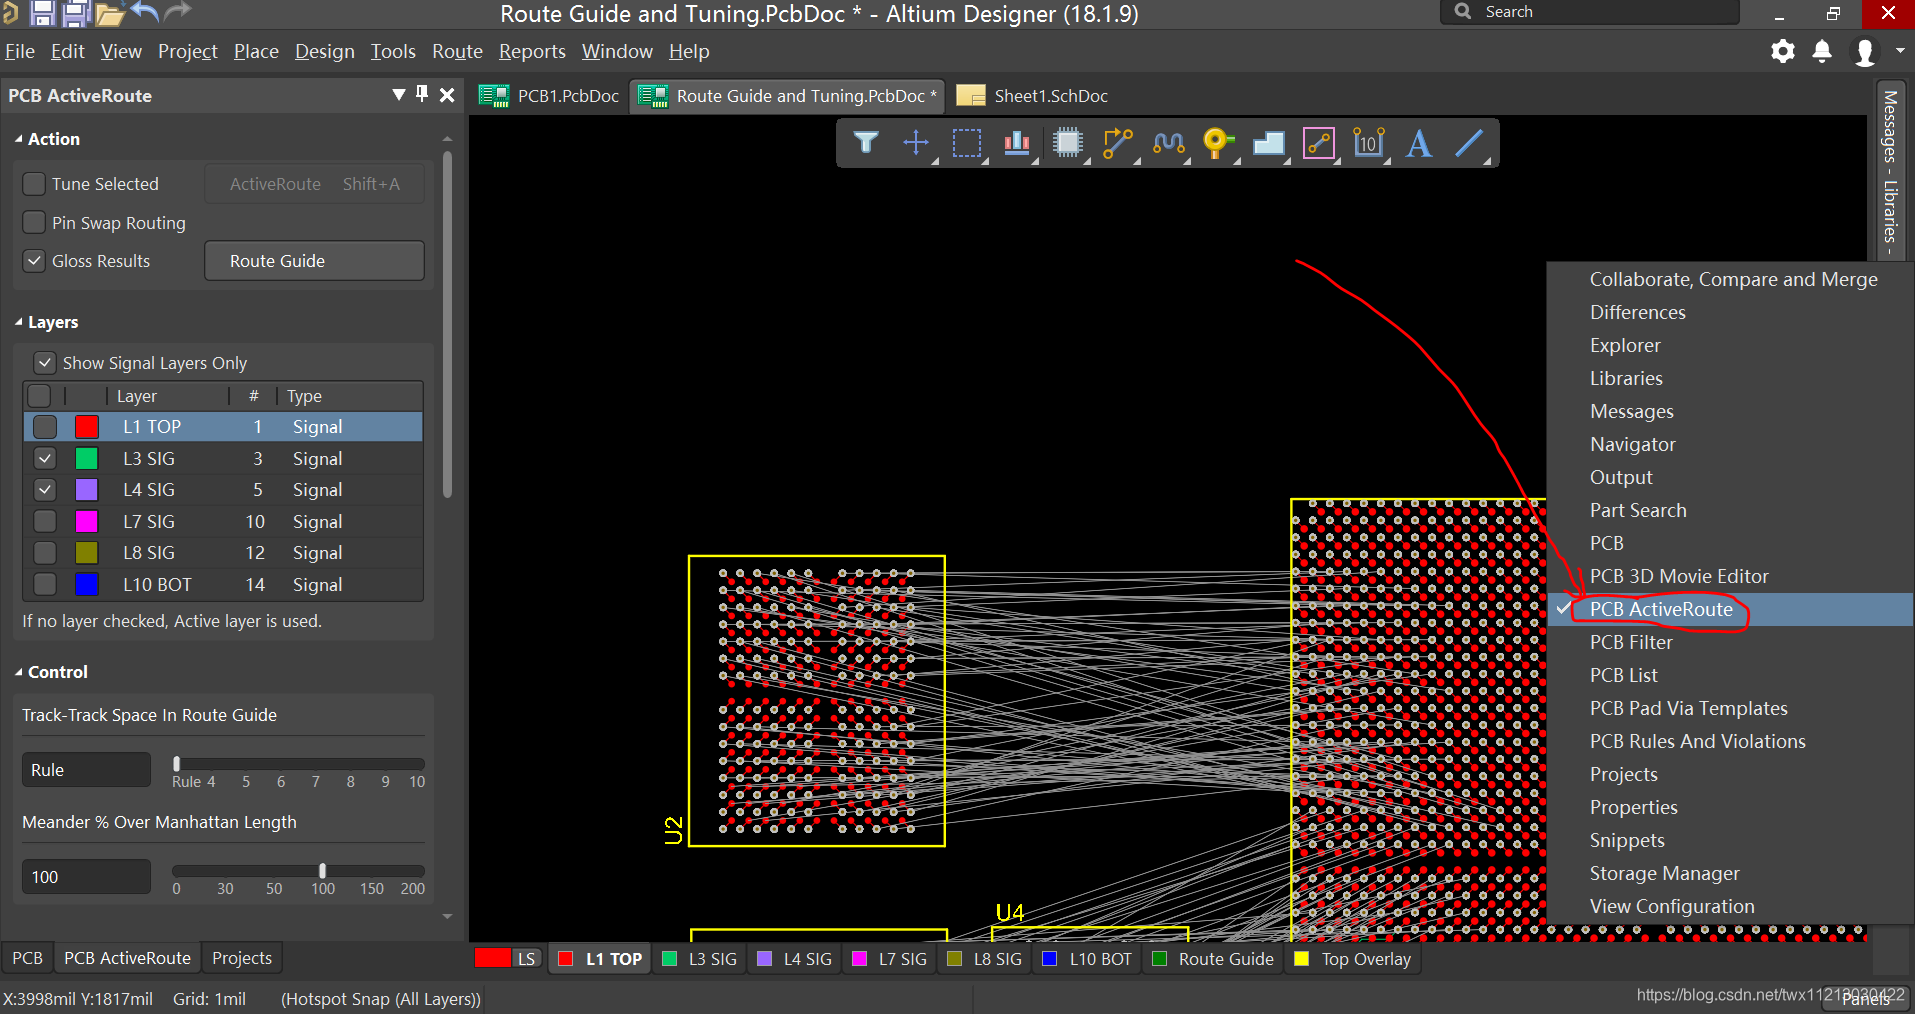
Task: Enable the Tune Selected checkbox
Action: tap(34, 184)
